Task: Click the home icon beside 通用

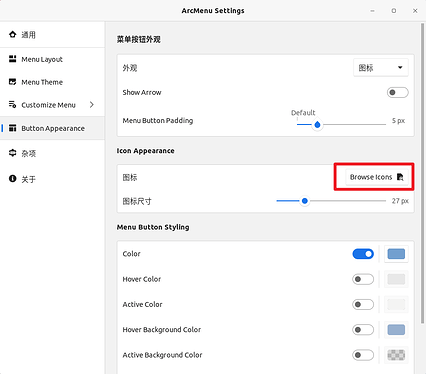Action: click(12, 34)
